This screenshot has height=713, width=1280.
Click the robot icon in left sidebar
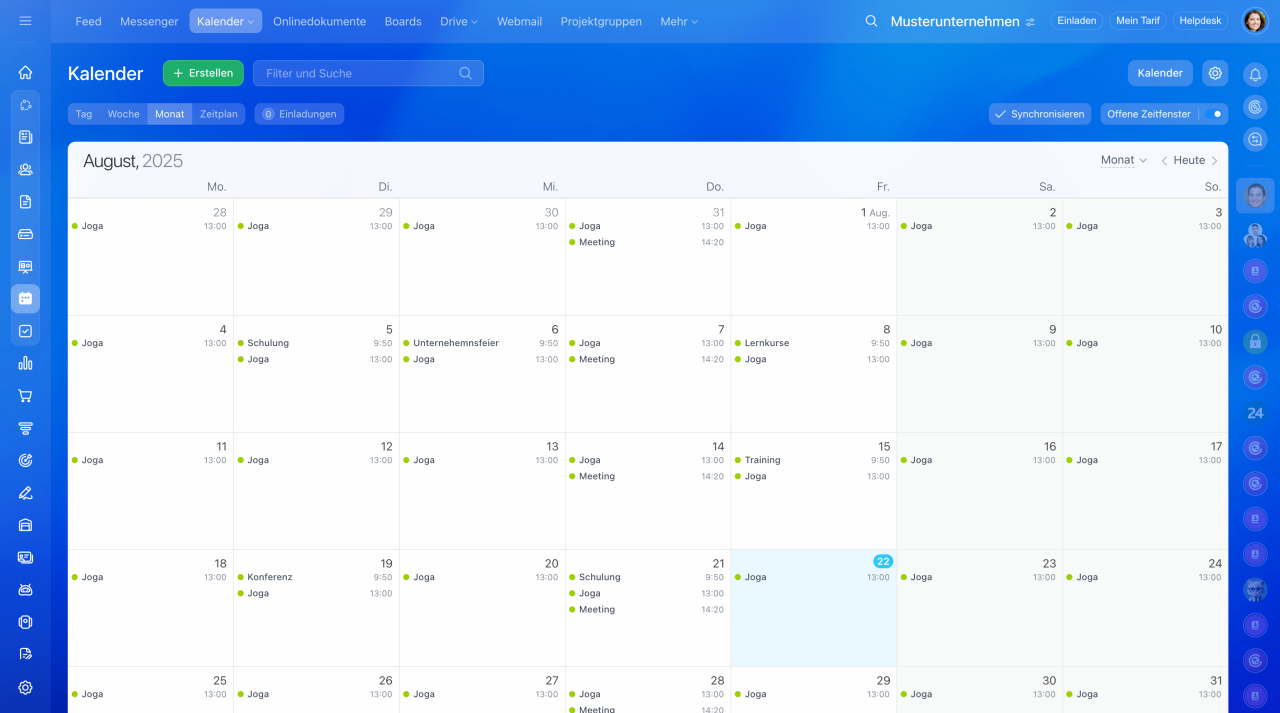(25, 590)
